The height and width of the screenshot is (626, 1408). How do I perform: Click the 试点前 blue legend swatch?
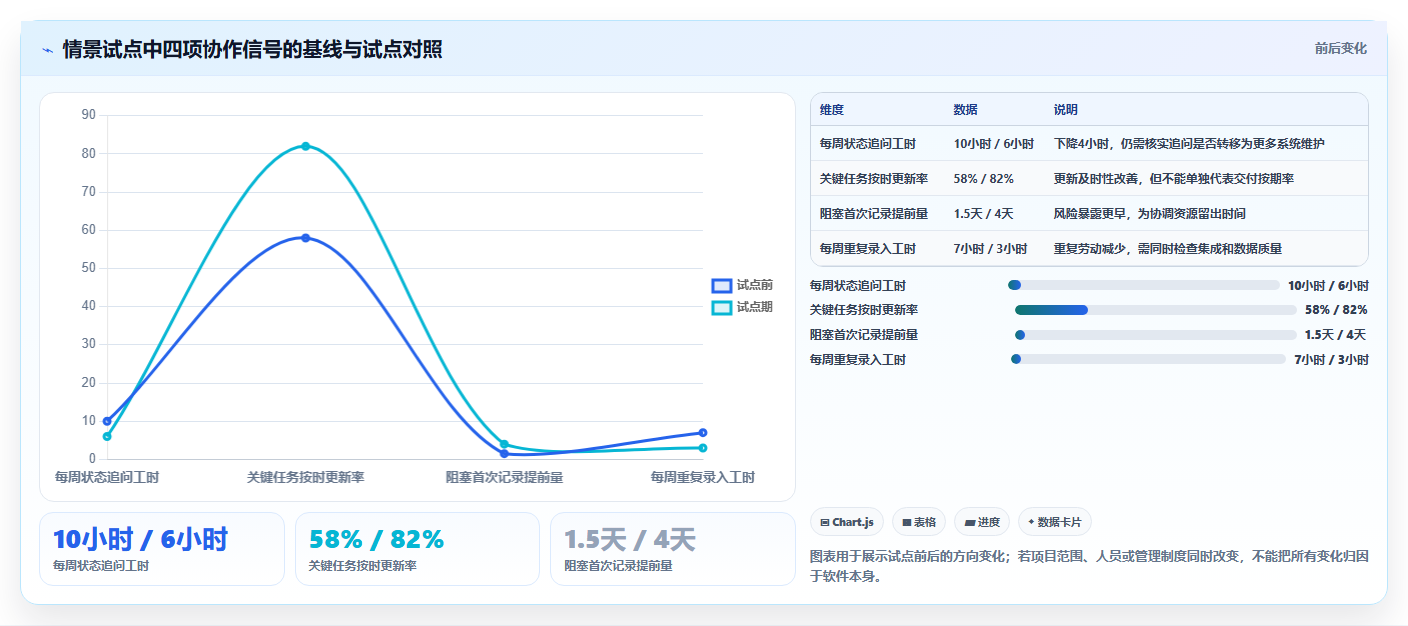pyautogui.click(x=722, y=286)
